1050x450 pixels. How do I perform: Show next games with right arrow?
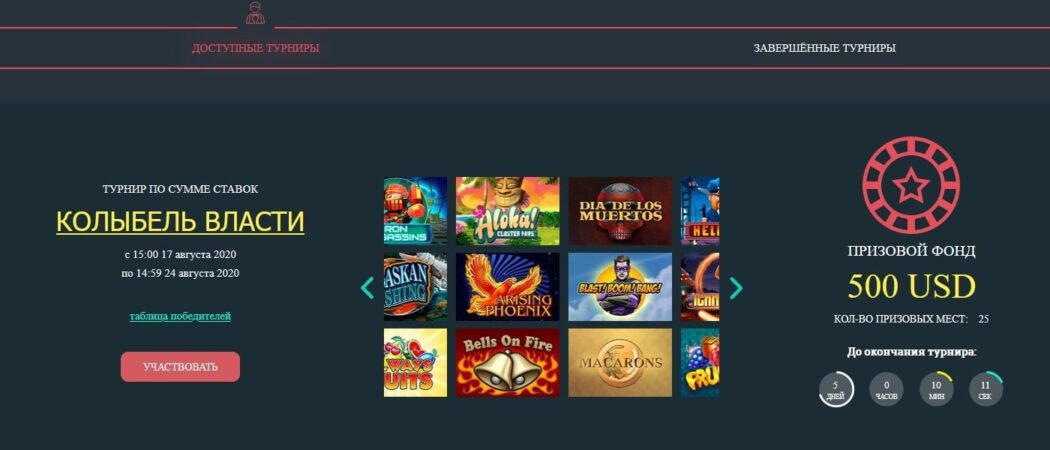(x=736, y=288)
